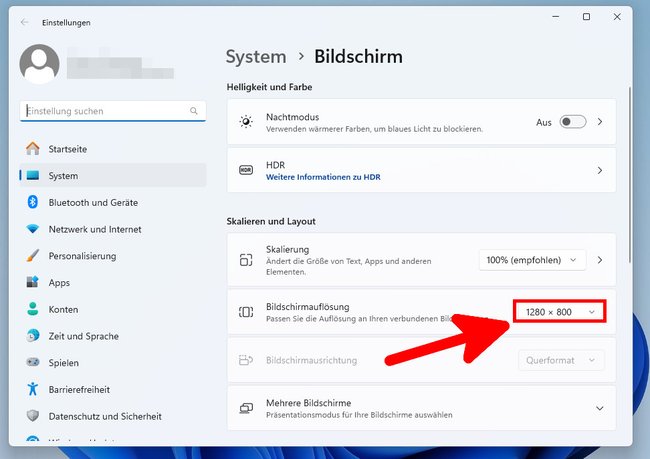
Task: Click the Zeit und Sprache globe-clock icon
Action: [x=33, y=335]
